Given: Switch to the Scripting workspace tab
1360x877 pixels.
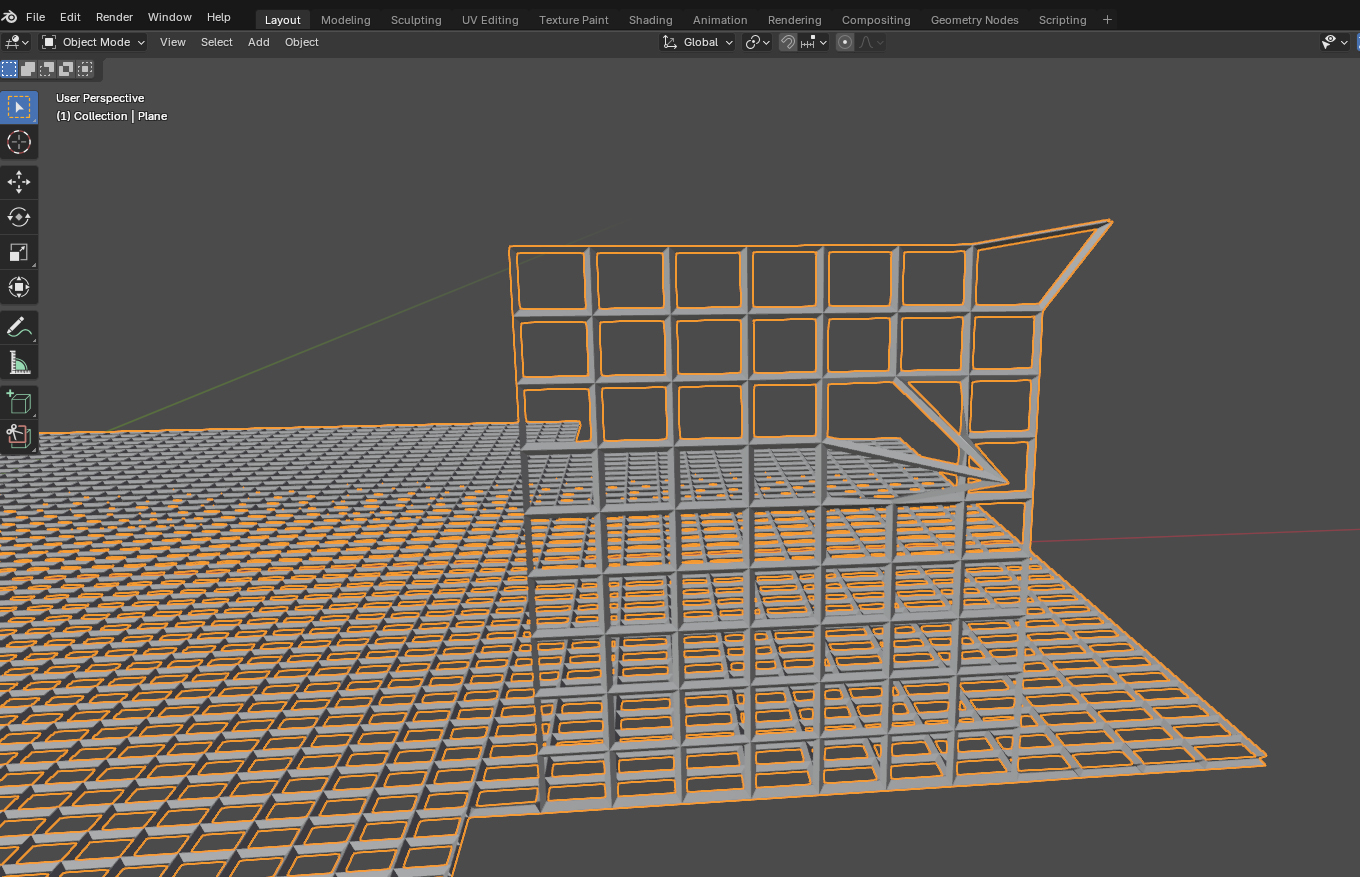Looking at the screenshot, I should click(x=1062, y=20).
